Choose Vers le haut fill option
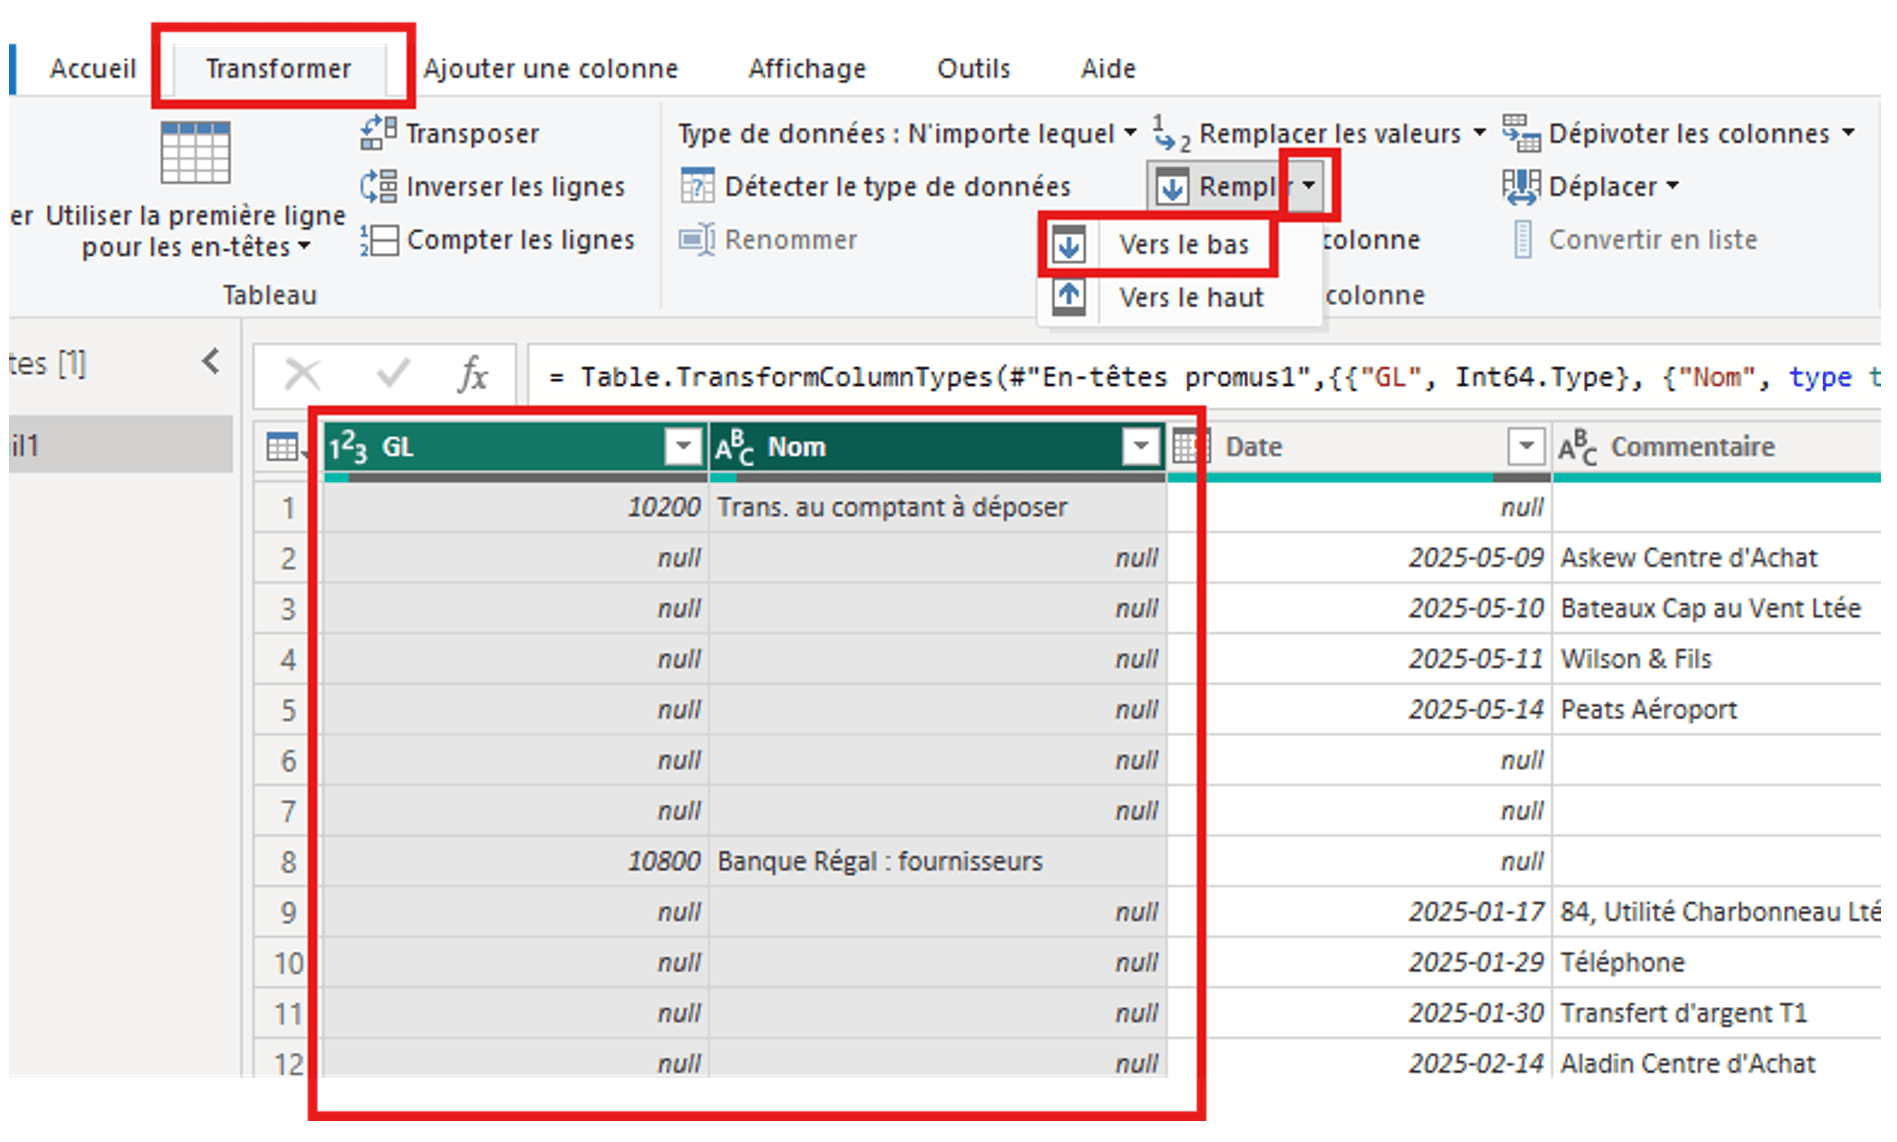Viewport: 1897px width, 1142px height. tap(1190, 298)
